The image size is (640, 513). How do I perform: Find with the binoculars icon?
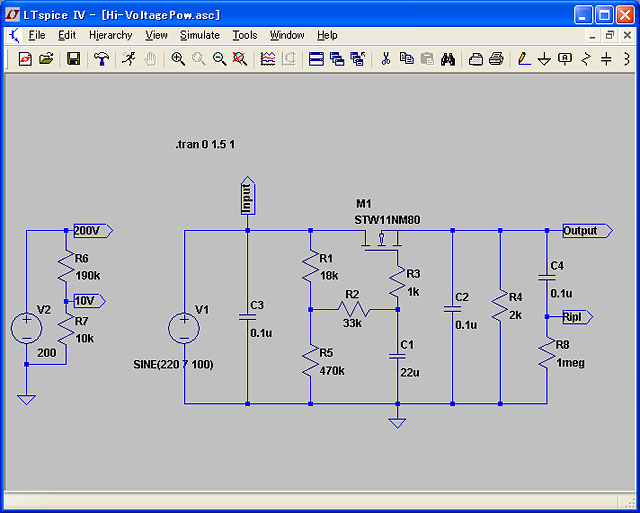[x=448, y=60]
